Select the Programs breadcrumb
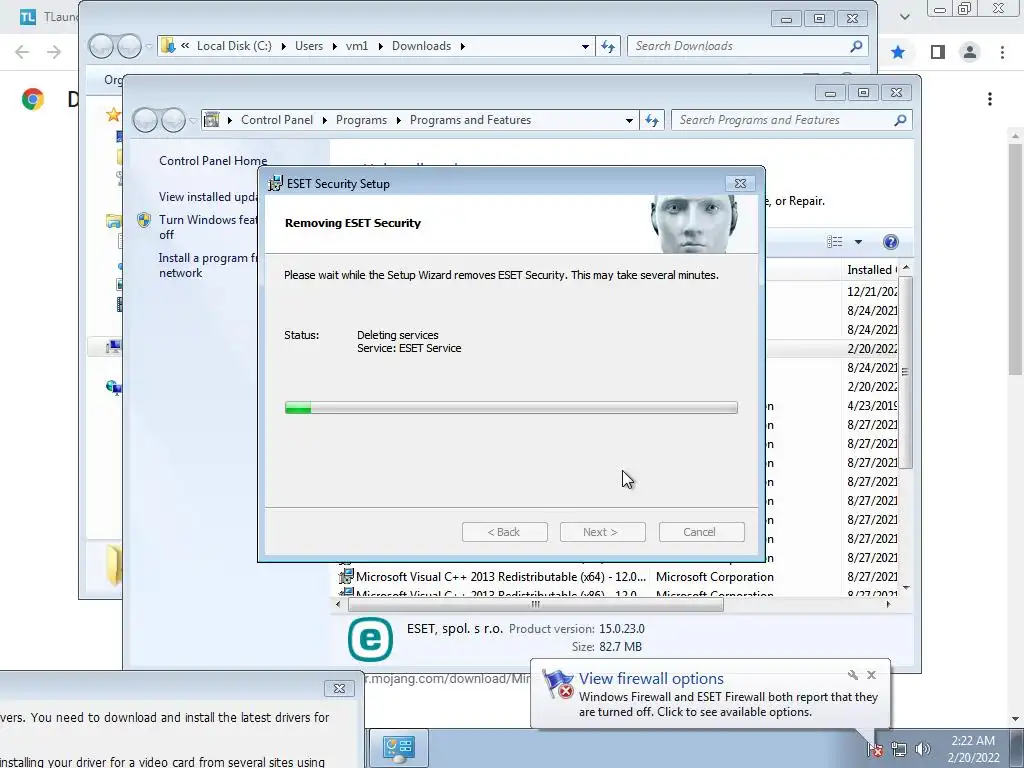Image resolution: width=1024 pixels, height=768 pixels. click(361, 120)
